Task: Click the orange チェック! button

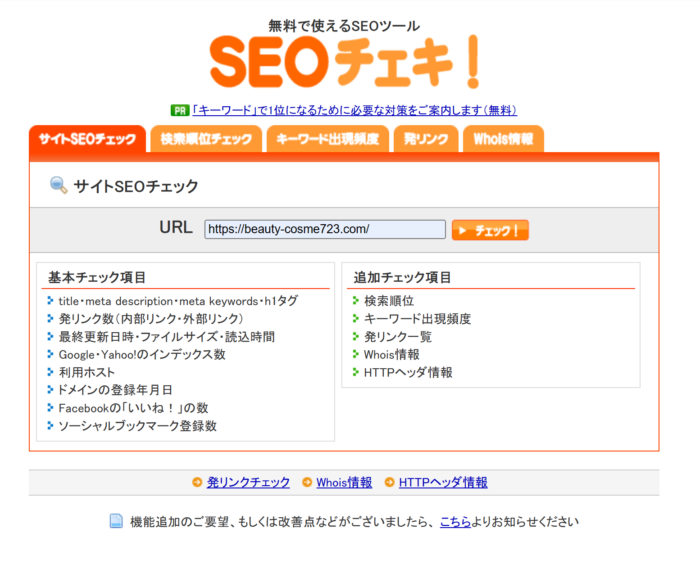Action: [490, 230]
